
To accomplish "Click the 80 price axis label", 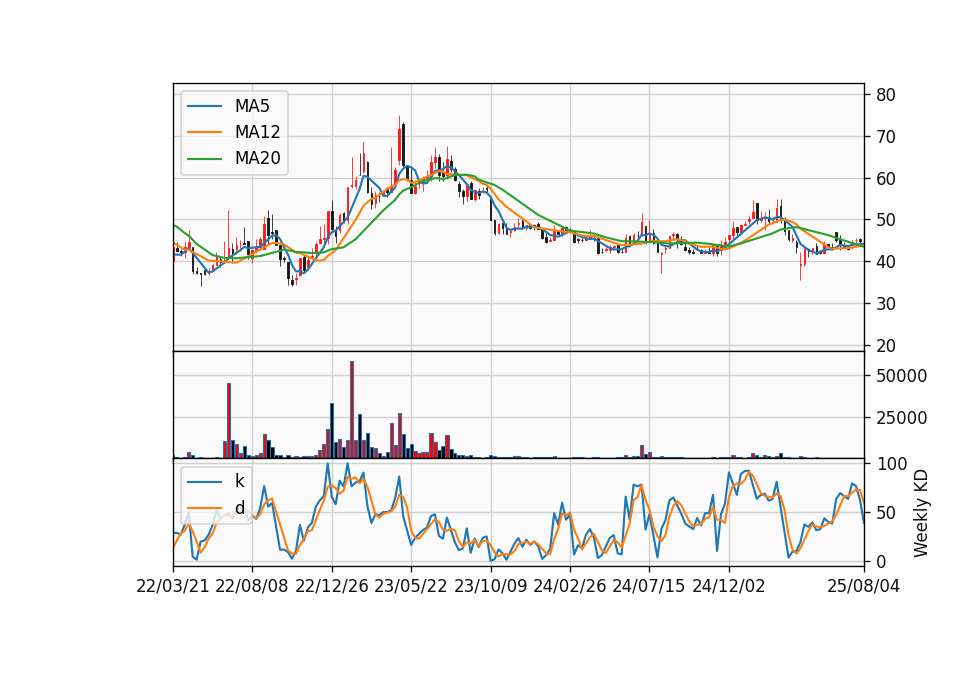I will (x=886, y=95).
